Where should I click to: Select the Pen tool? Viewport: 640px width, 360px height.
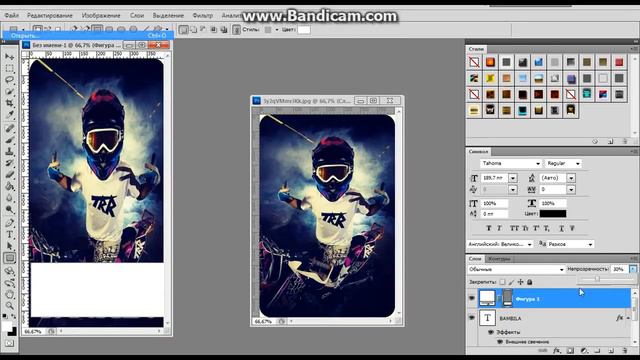[x=9, y=223]
